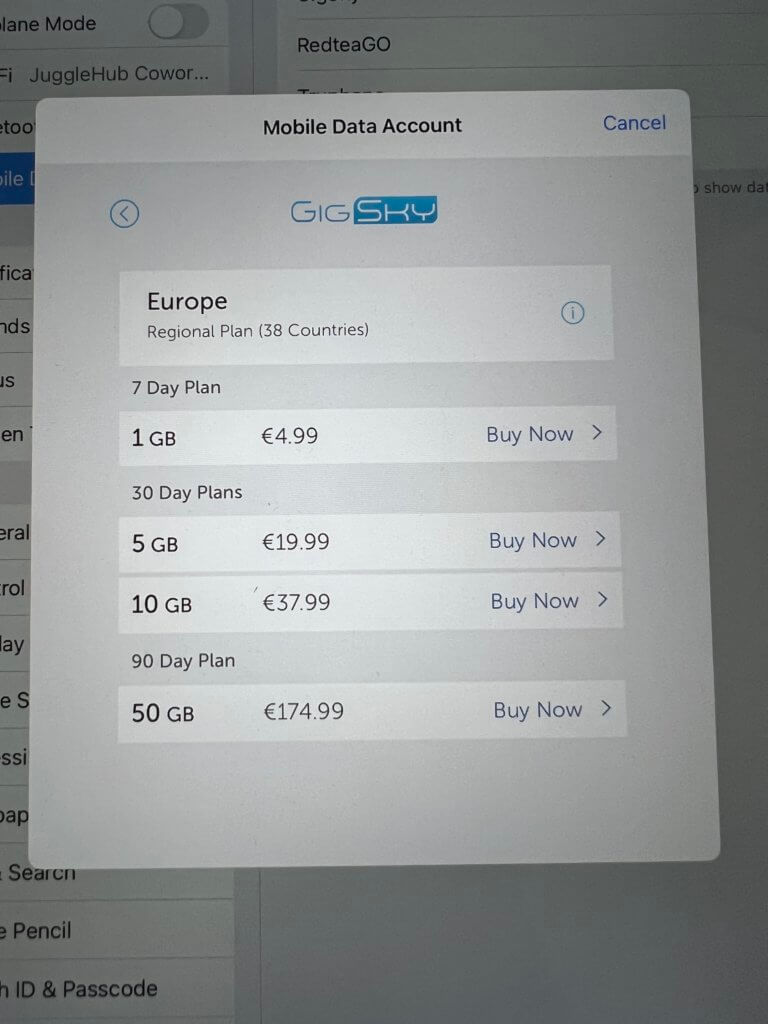Screen dimensions: 768x1024
Task: Open the Europe plan info icon
Action: (573, 313)
